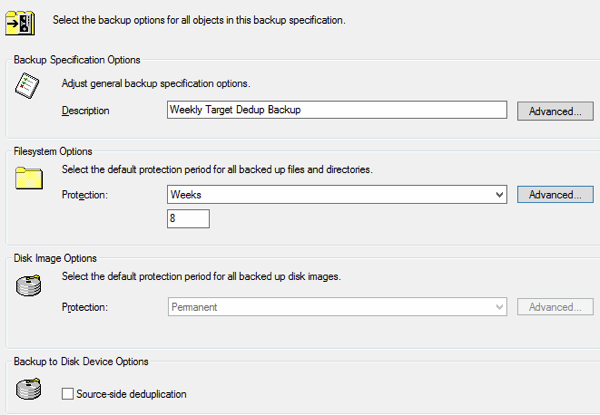This screenshot has width=600, height=415.
Task: Open the Disk Image Protection dropdown showing Permanent
Action: coord(337,307)
